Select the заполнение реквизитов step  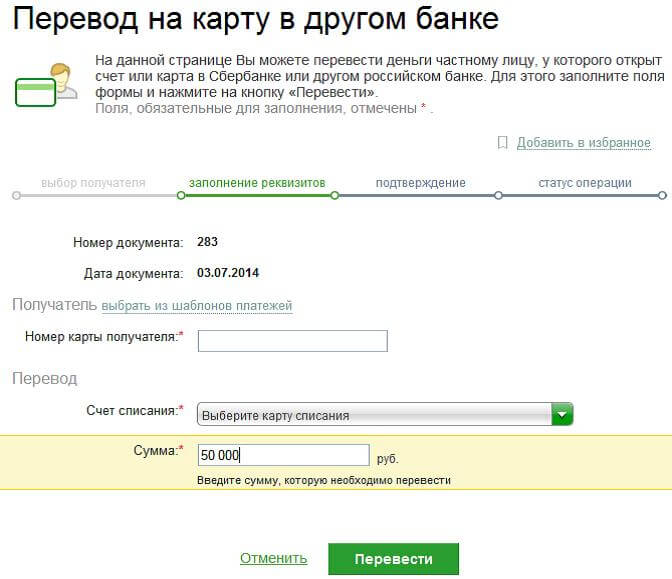coord(257,183)
